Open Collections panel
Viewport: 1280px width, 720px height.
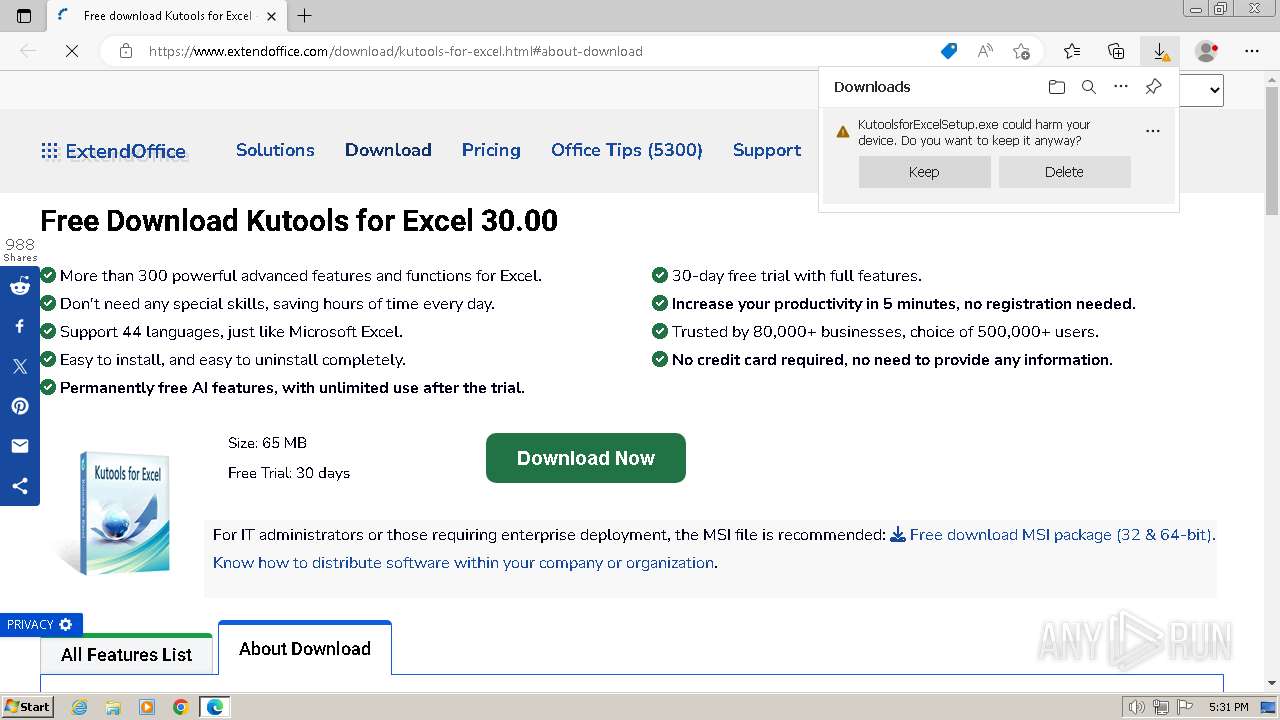point(1116,51)
